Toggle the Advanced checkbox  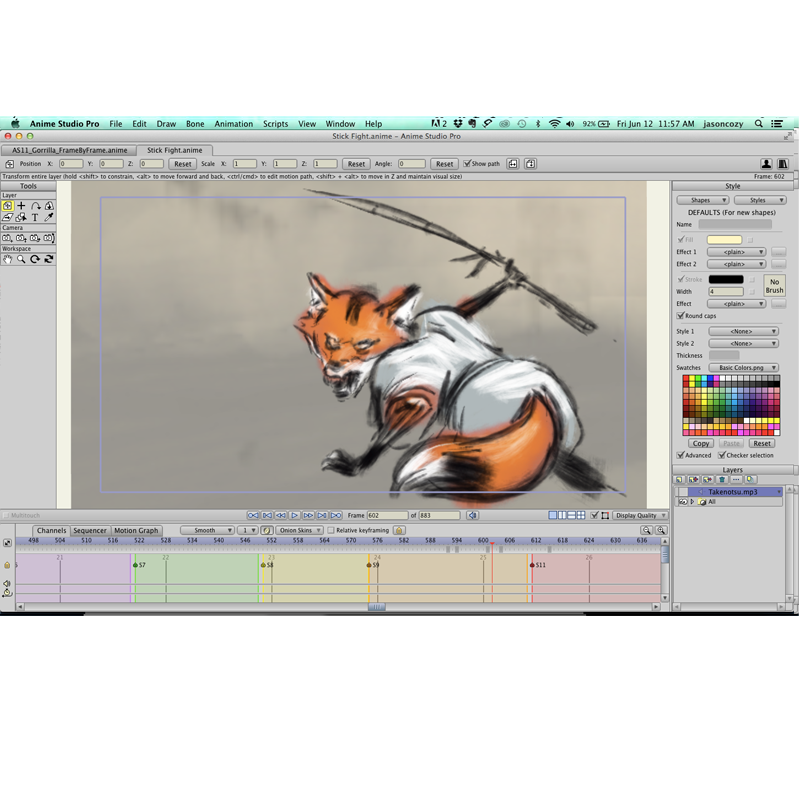pos(681,455)
